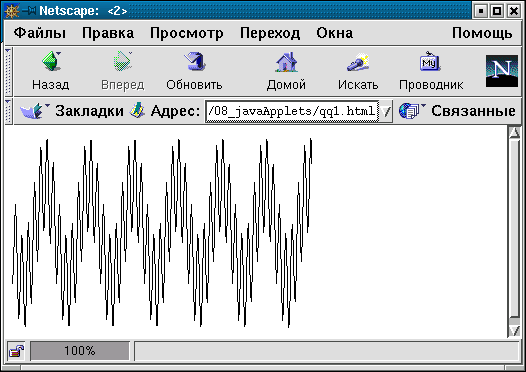The width and height of the screenshot is (526, 372).
Task: Open search with the Искать icon
Action: 358,62
